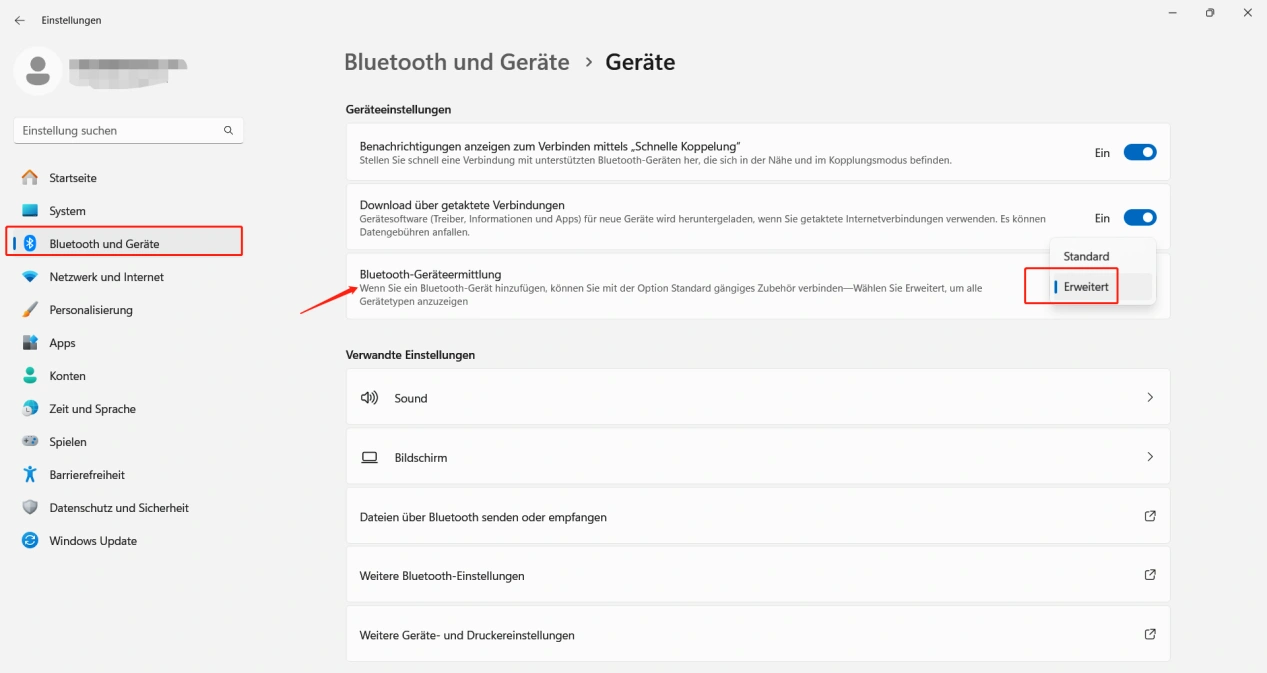Open Bildschirm settings with the chevron
The width and height of the screenshot is (1267, 673).
pyautogui.click(x=1149, y=457)
